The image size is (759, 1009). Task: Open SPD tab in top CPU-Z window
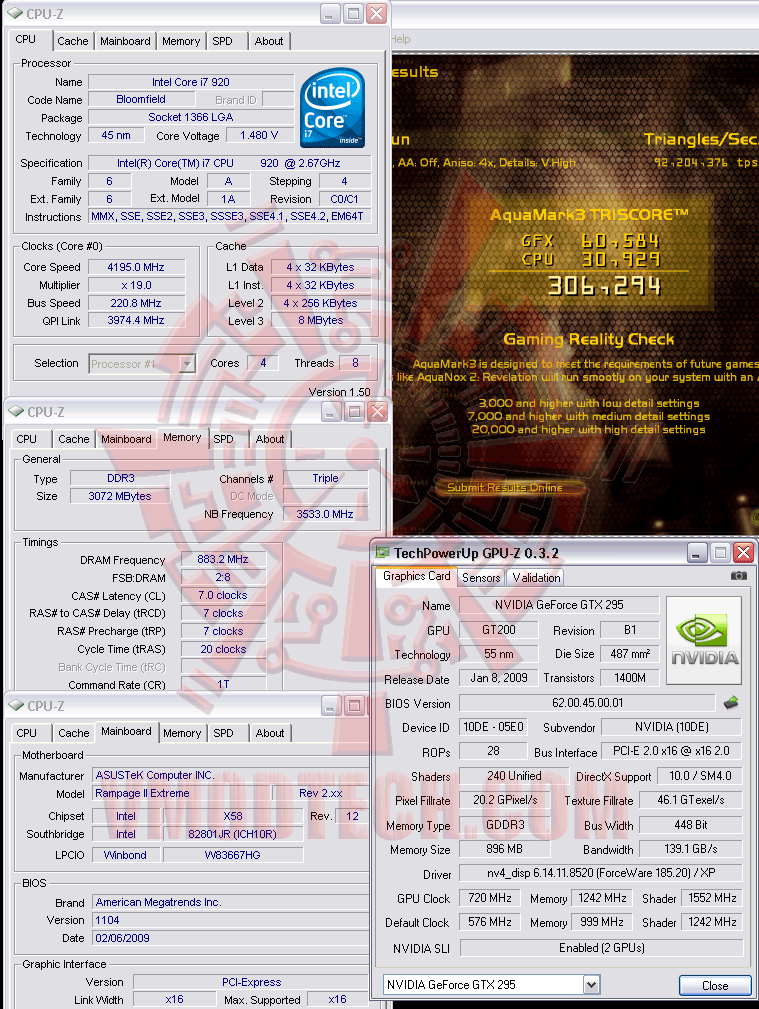223,41
